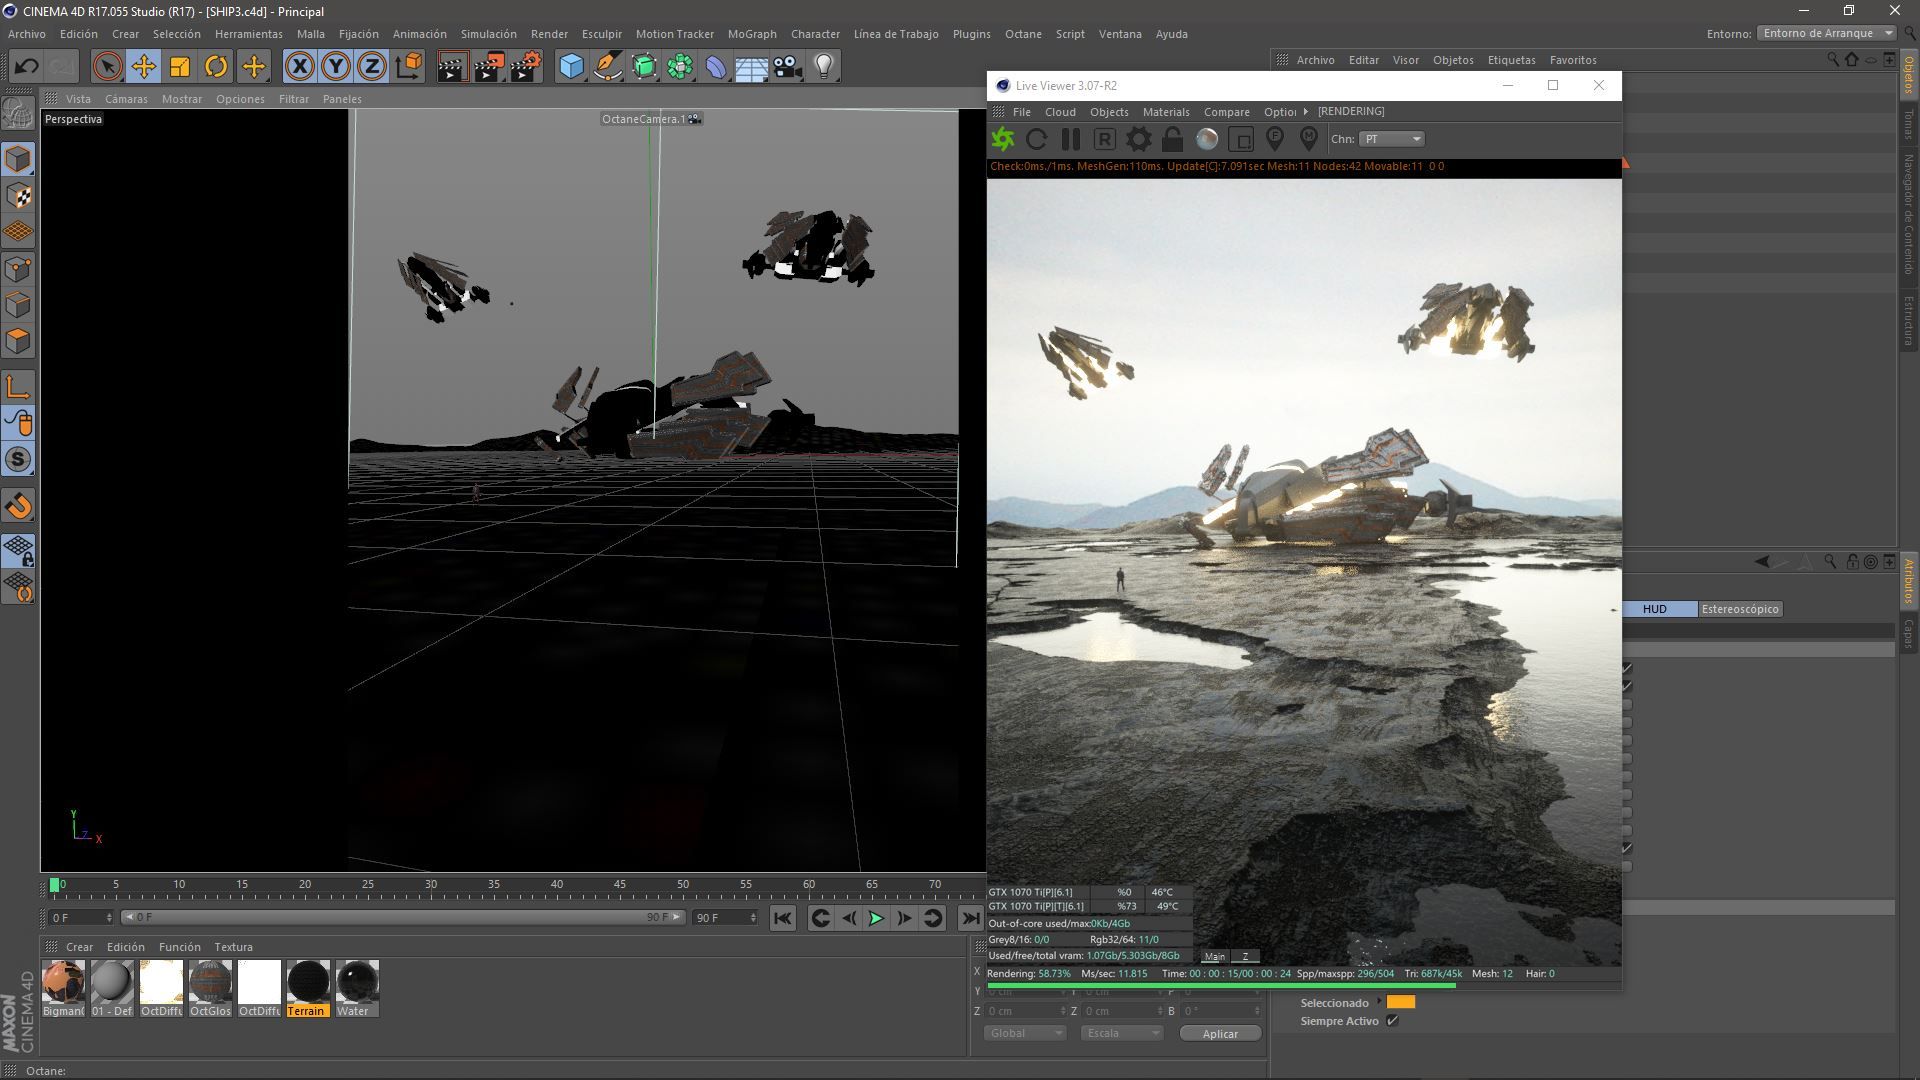Open the Materials menu in Live Viewer
This screenshot has height=1080, width=1920.
(1165, 112)
